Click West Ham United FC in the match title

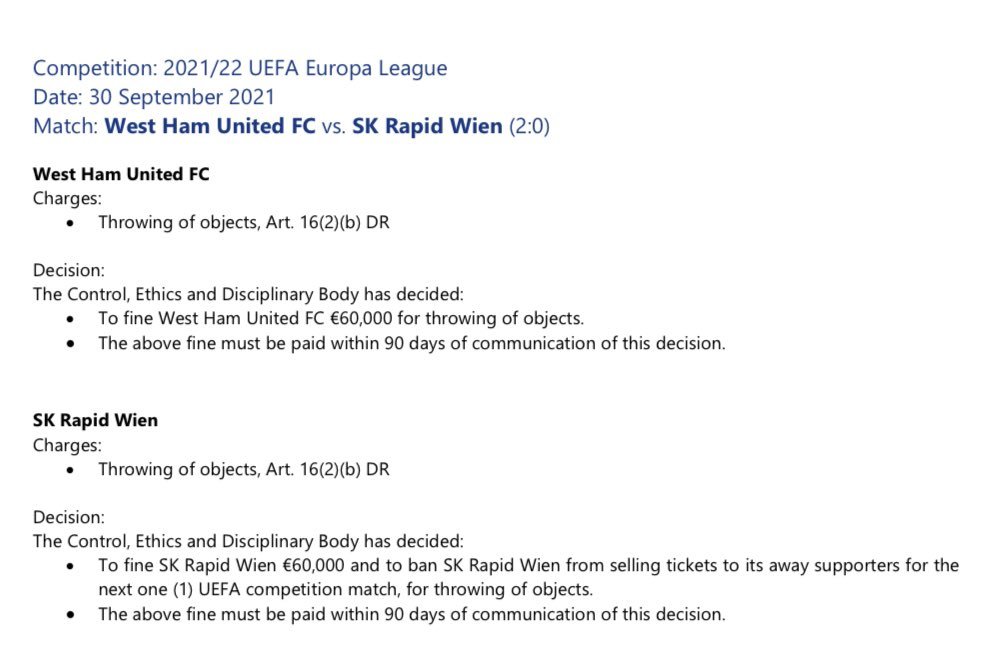pyautogui.click(x=210, y=126)
